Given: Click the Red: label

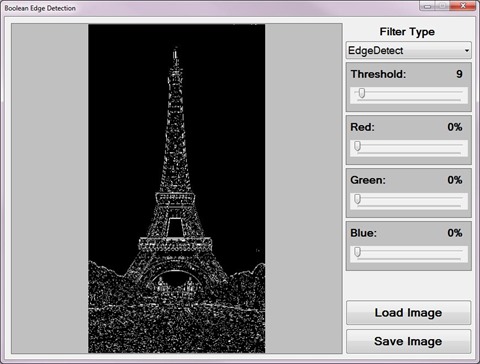Looking at the screenshot, I should [362, 127].
